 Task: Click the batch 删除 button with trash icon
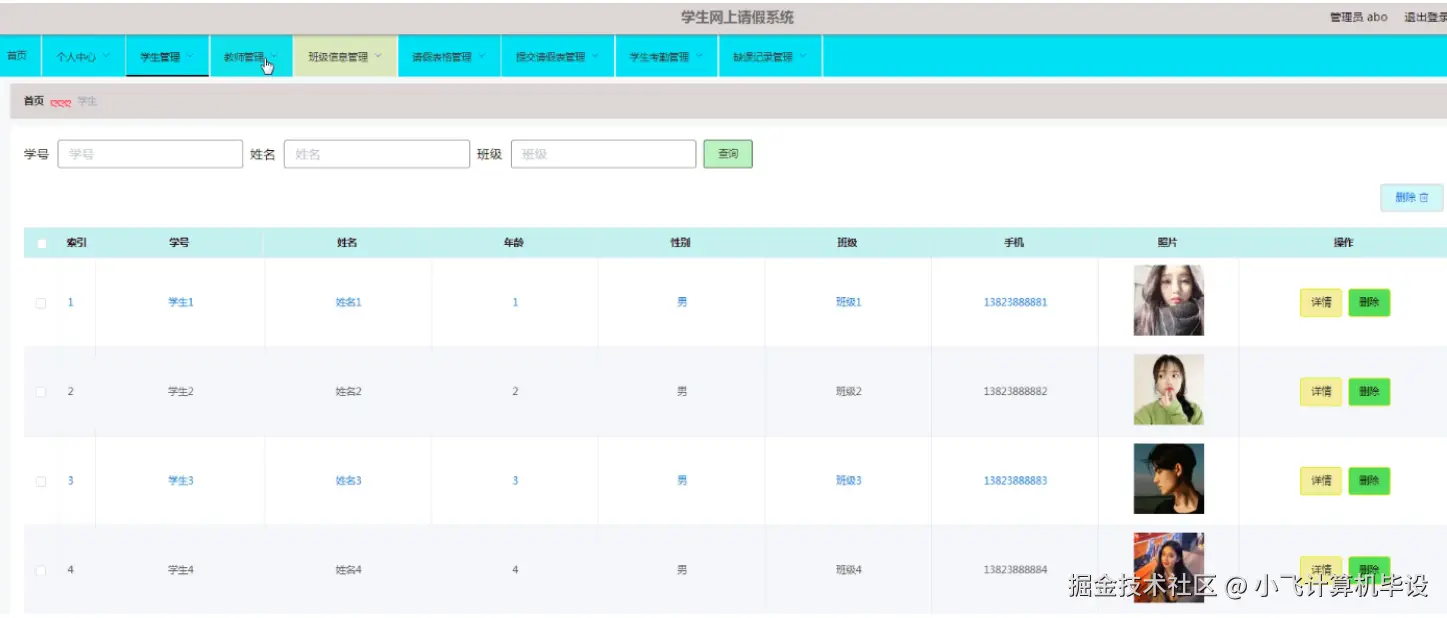[x=1411, y=198]
